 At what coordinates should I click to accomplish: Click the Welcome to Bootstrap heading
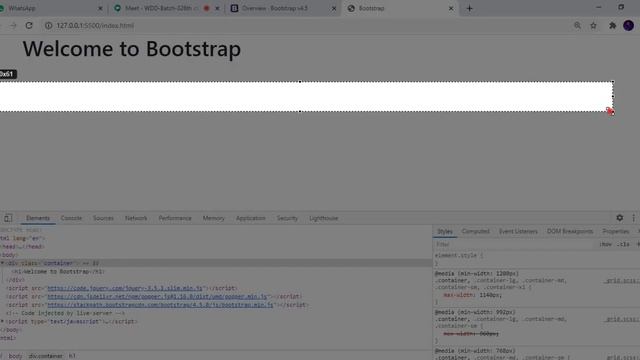pyautogui.click(x=131, y=49)
